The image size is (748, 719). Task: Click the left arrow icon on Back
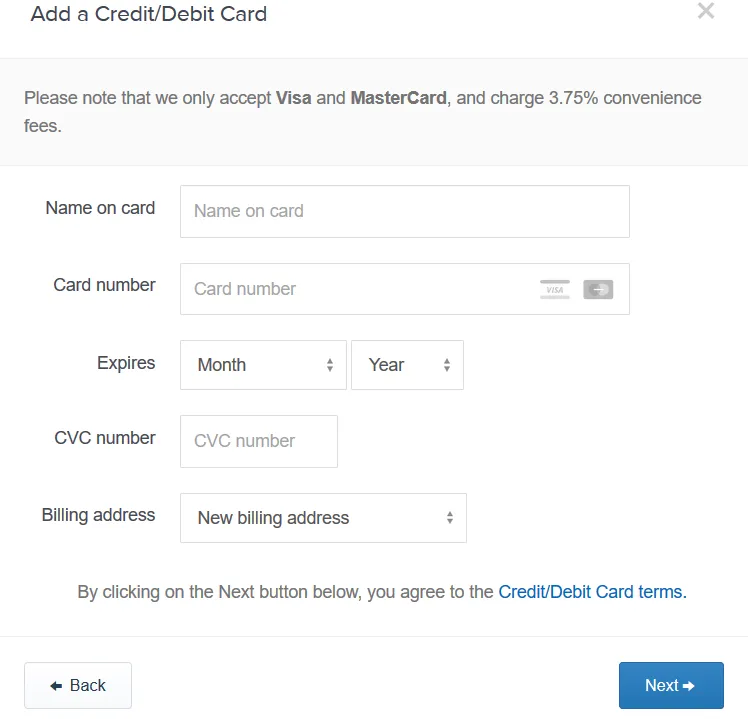[x=56, y=686]
